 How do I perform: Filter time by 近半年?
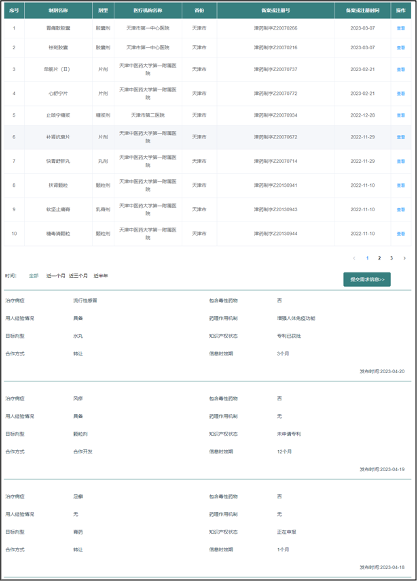tap(100, 276)
